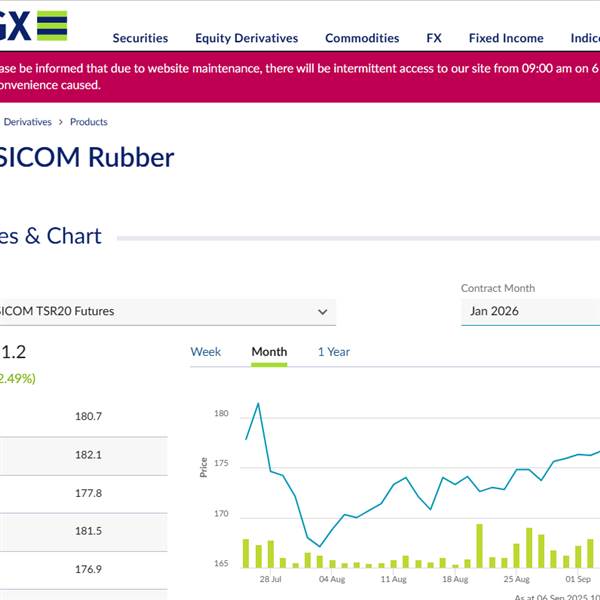Open the FX navigation menu
The image size is (600, 600).
pyautogui.click(x=434, y=38)
